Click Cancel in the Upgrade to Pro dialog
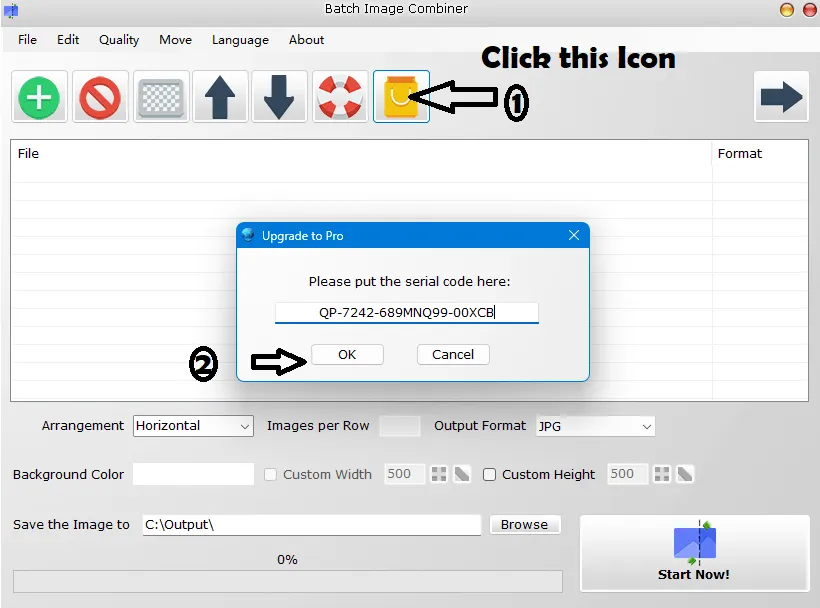 pos(453,354)
